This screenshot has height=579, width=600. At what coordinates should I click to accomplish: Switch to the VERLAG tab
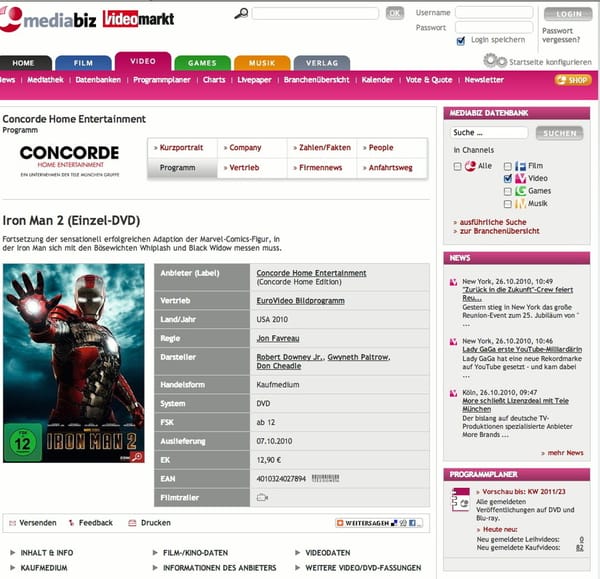[x=322, y=63]
